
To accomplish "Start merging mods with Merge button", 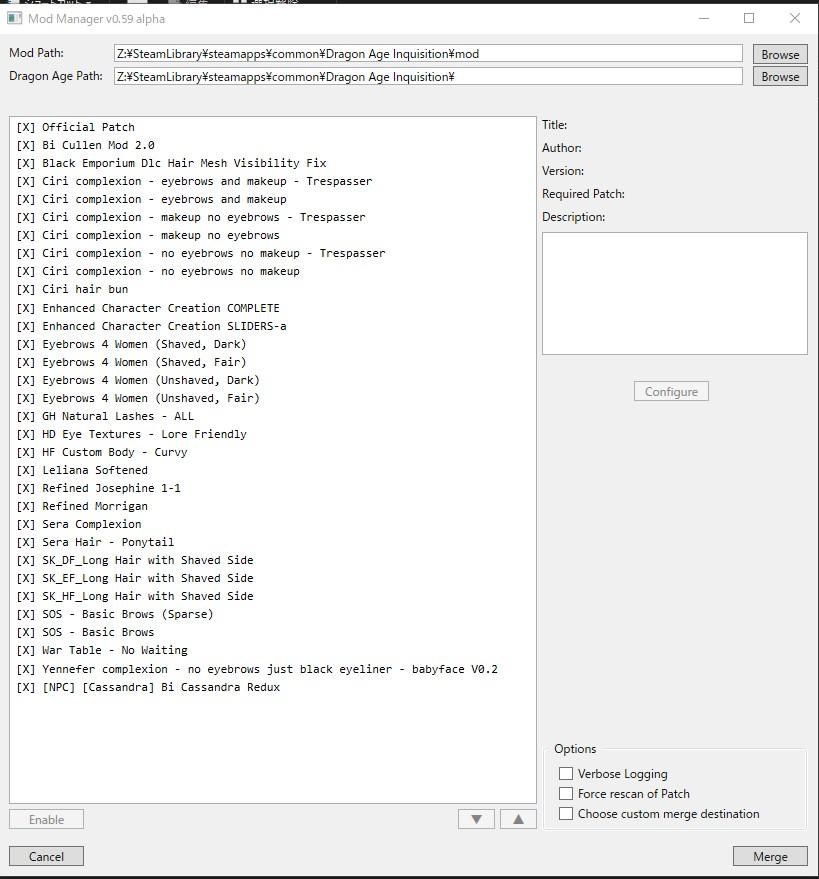I will [770, 856].
